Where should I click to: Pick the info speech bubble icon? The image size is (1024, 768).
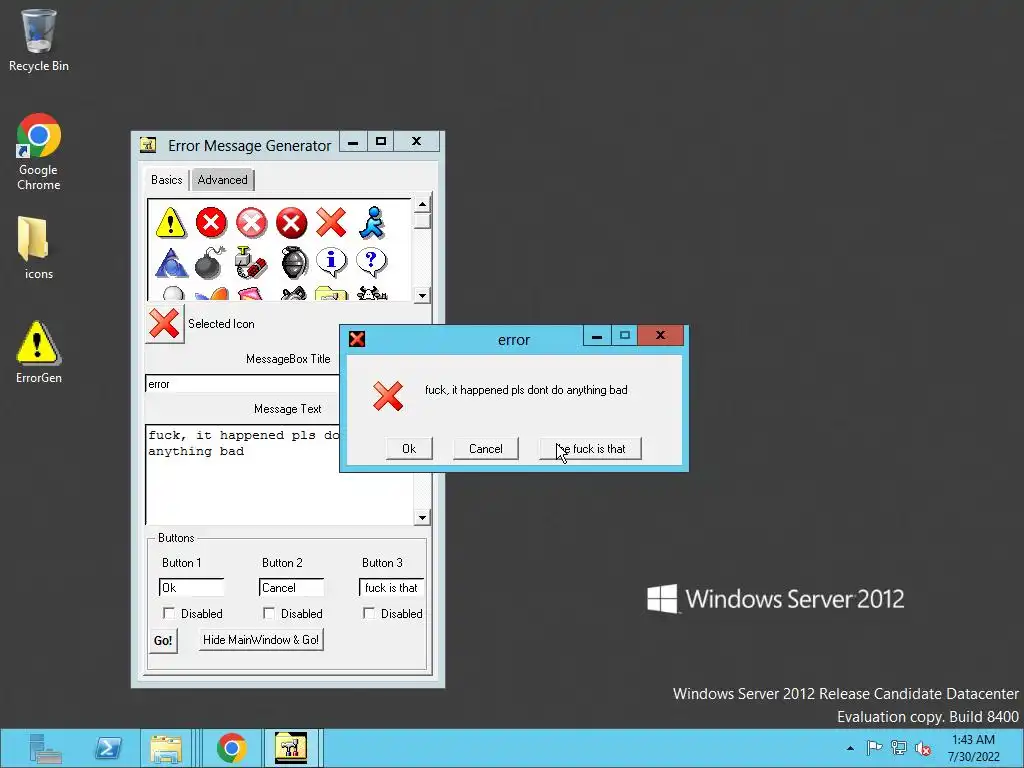(x=332, y=263)
